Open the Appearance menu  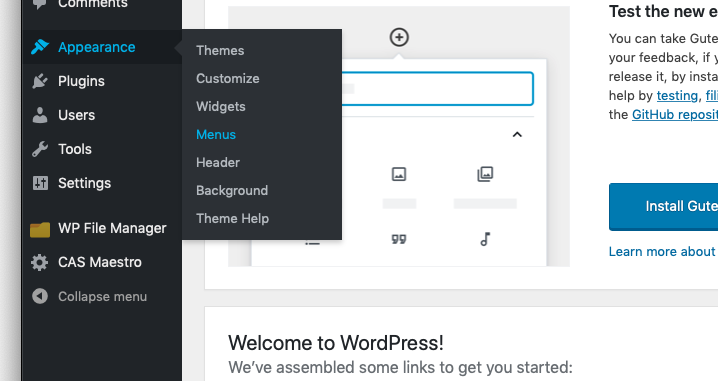click(102, 47)
